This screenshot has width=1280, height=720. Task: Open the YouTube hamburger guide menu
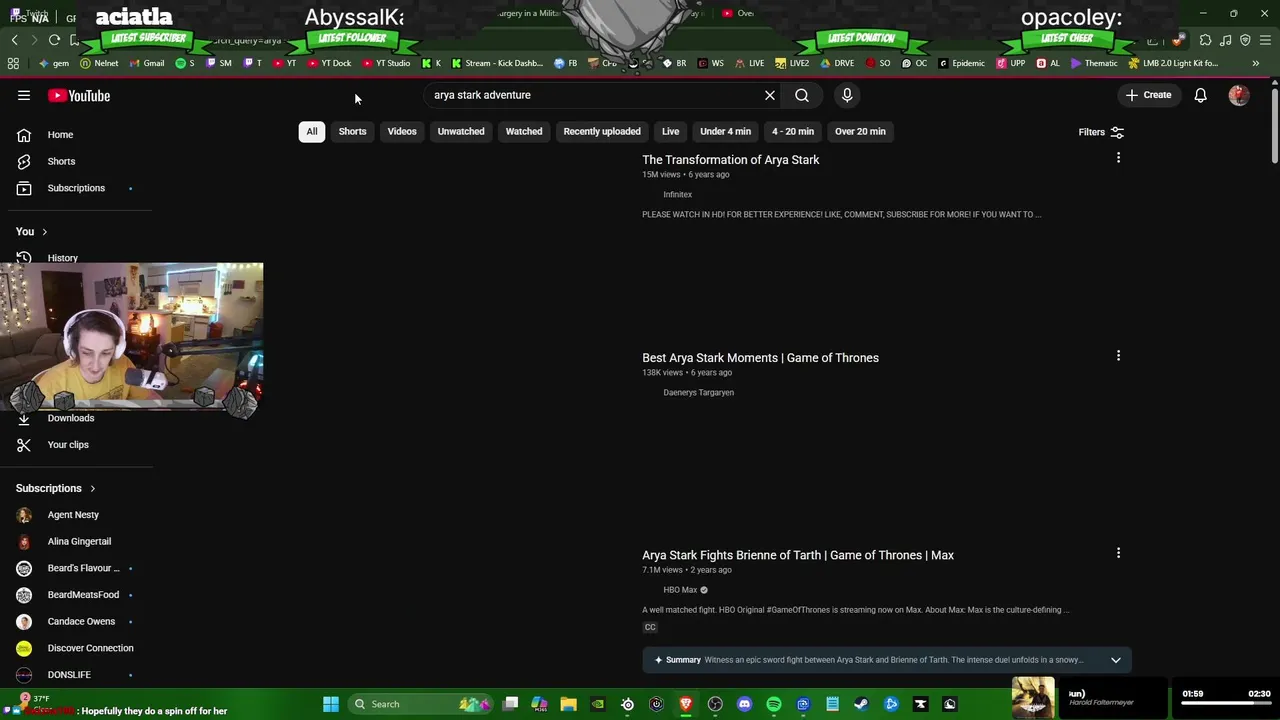coord(24,95)
